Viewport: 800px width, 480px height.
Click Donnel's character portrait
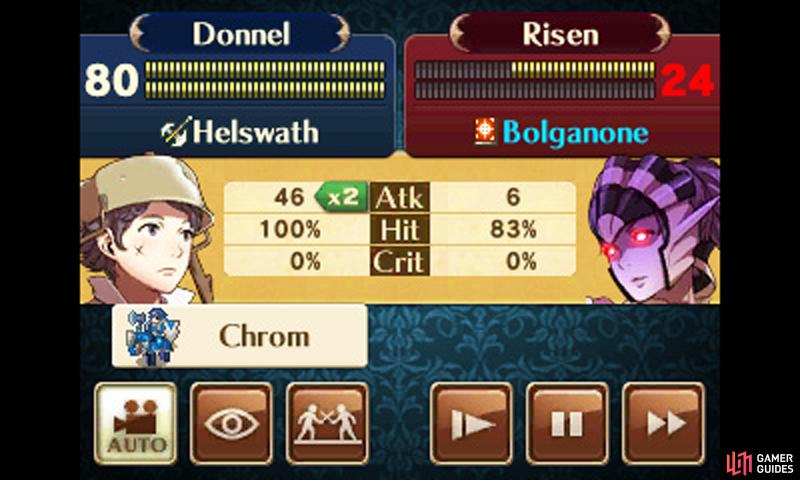146,230
